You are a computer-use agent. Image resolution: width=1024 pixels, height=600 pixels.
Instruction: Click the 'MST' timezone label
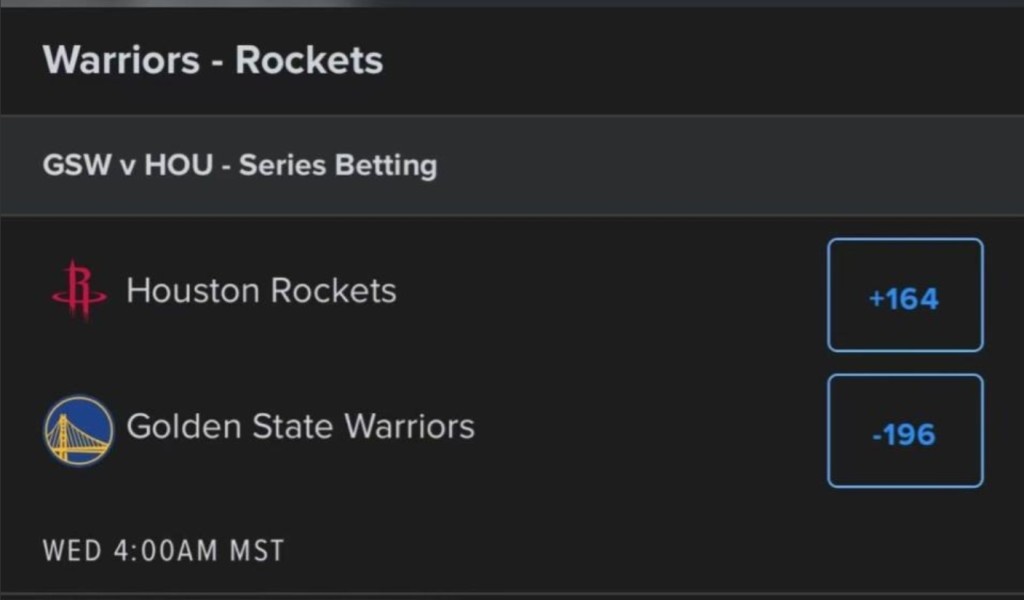[x=259, y=550]
